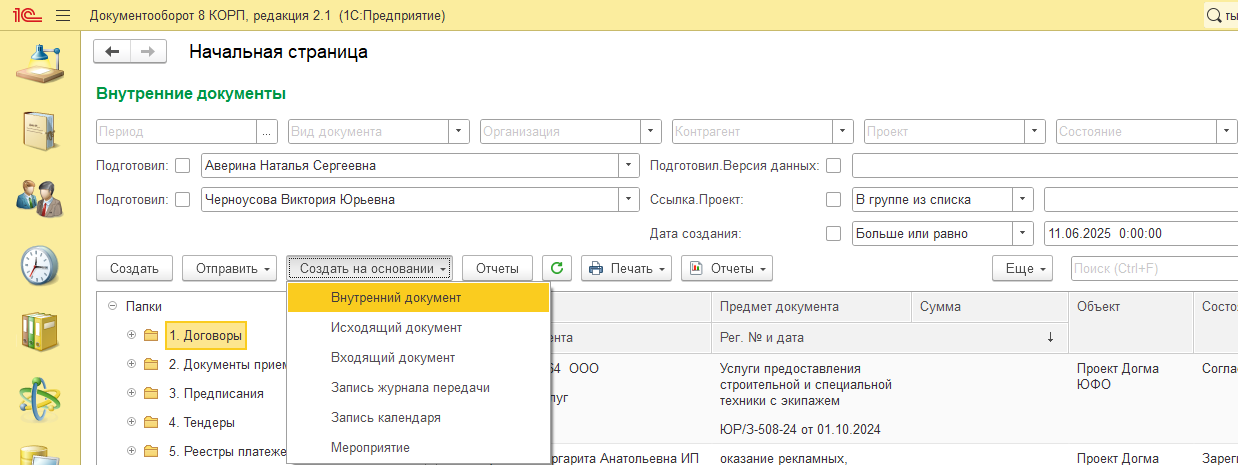Screen dimensions: 1238x465
Task: Click the document book icon in sidebar
Action: (40, 129)
